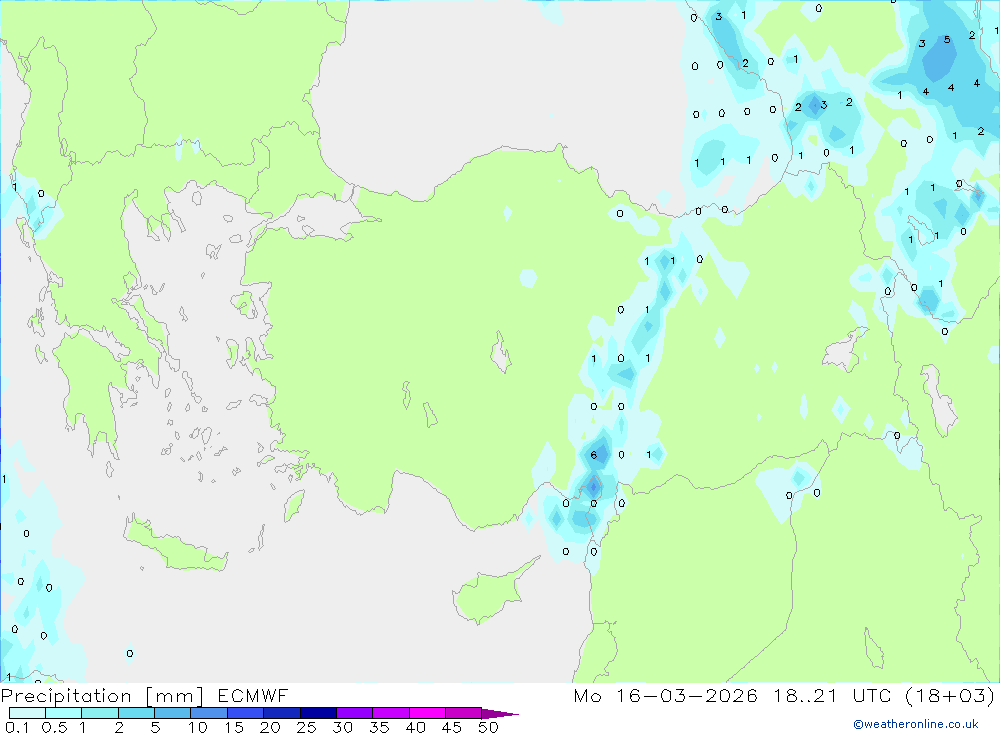Click the precipitation value '6' on the map
1000x733 pixels.
[594, 455]
